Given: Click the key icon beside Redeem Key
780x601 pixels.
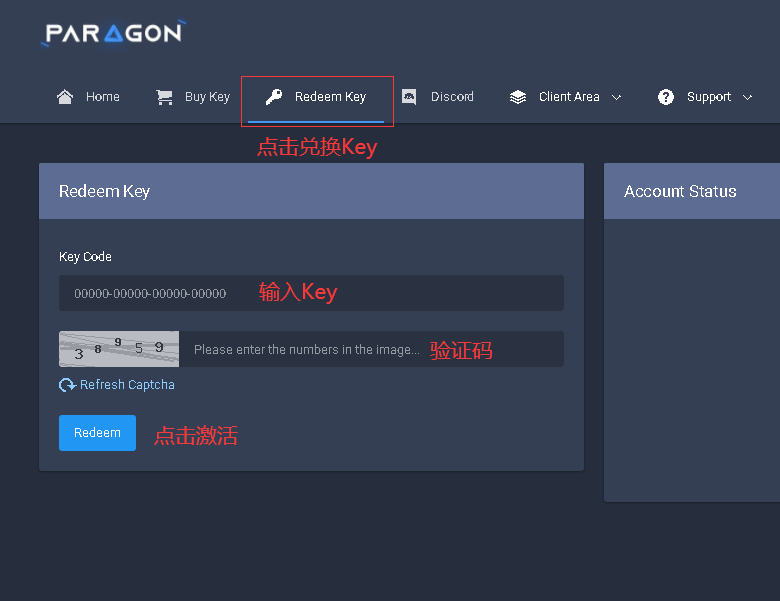Looking at the screenshot, I should click(274, 97).
